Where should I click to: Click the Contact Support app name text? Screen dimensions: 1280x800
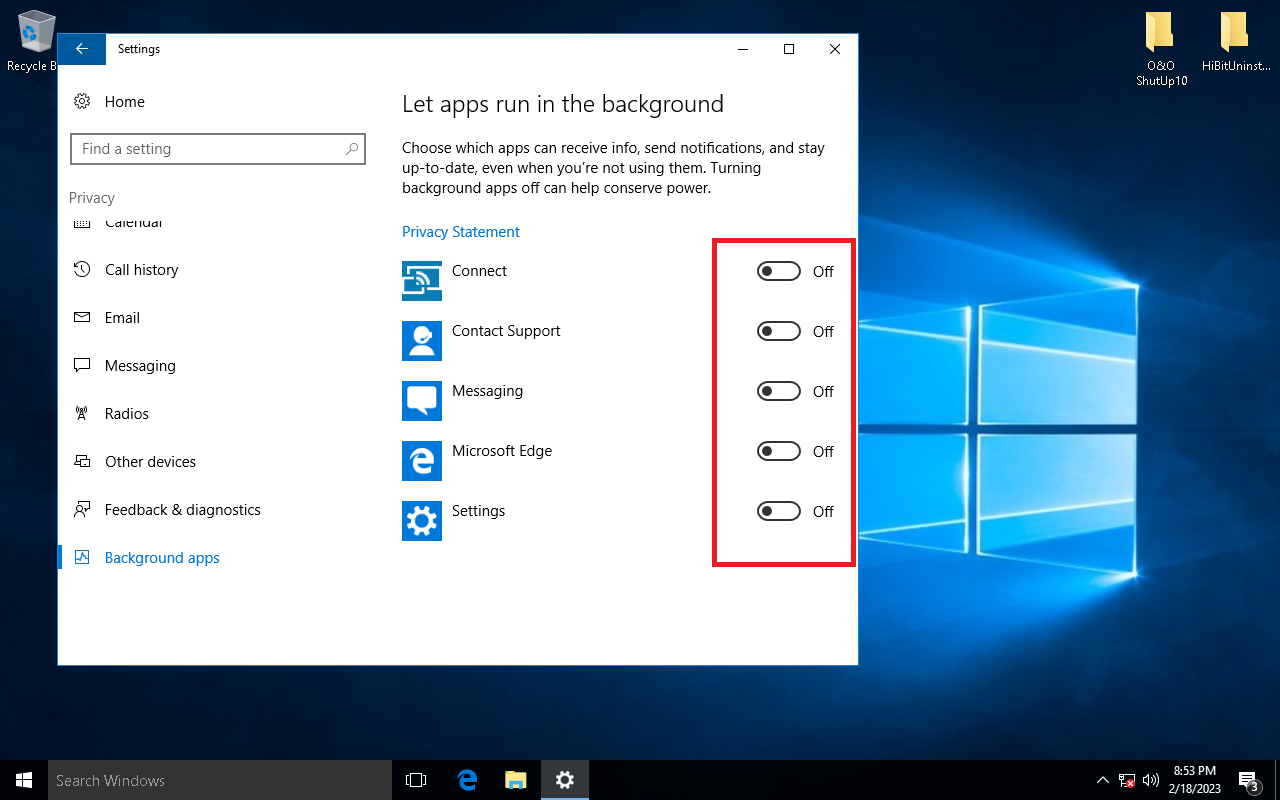point(506,331)
